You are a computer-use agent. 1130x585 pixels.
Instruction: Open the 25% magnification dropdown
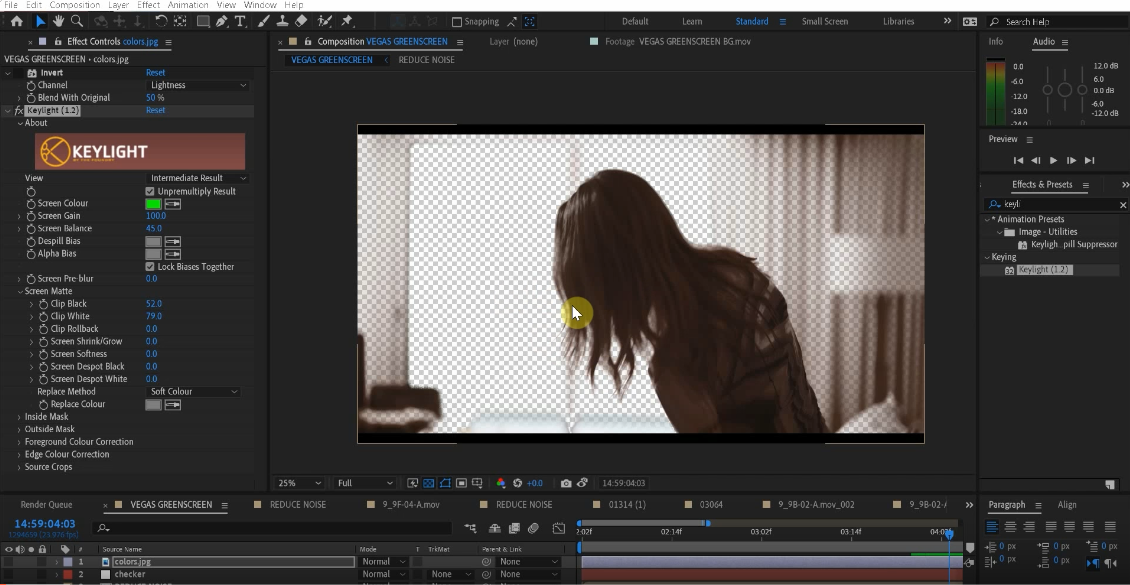pyautogui.click(x=298, y=483)
